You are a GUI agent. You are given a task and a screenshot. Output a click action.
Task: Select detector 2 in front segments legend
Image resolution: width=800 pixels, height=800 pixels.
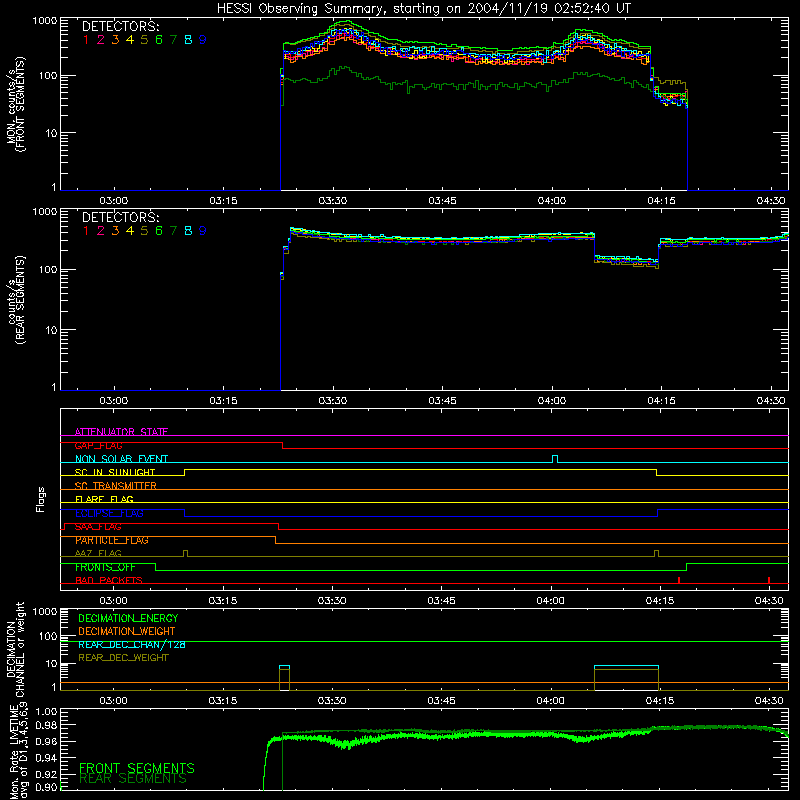(101, 40)
